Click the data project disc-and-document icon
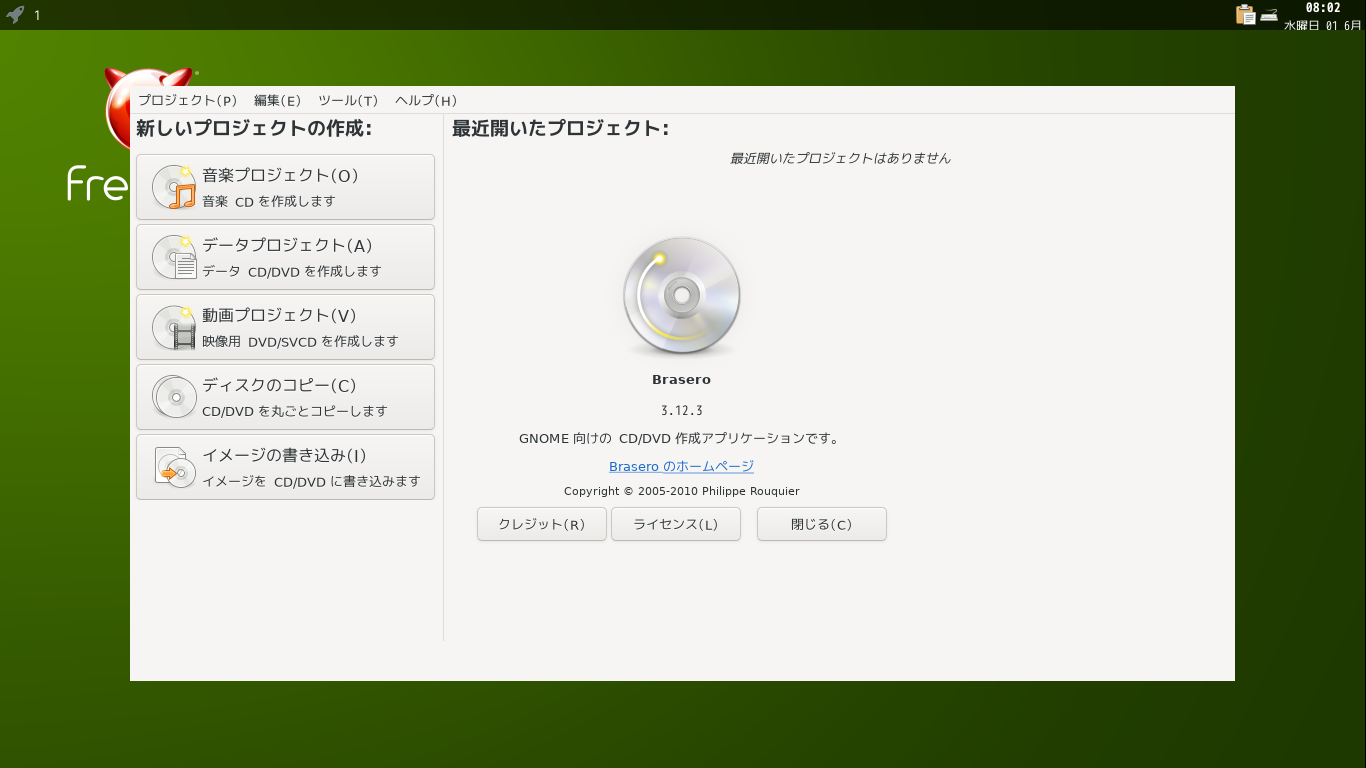The height and width of the screenshot is (768, 1366). [x=174, y=257]
